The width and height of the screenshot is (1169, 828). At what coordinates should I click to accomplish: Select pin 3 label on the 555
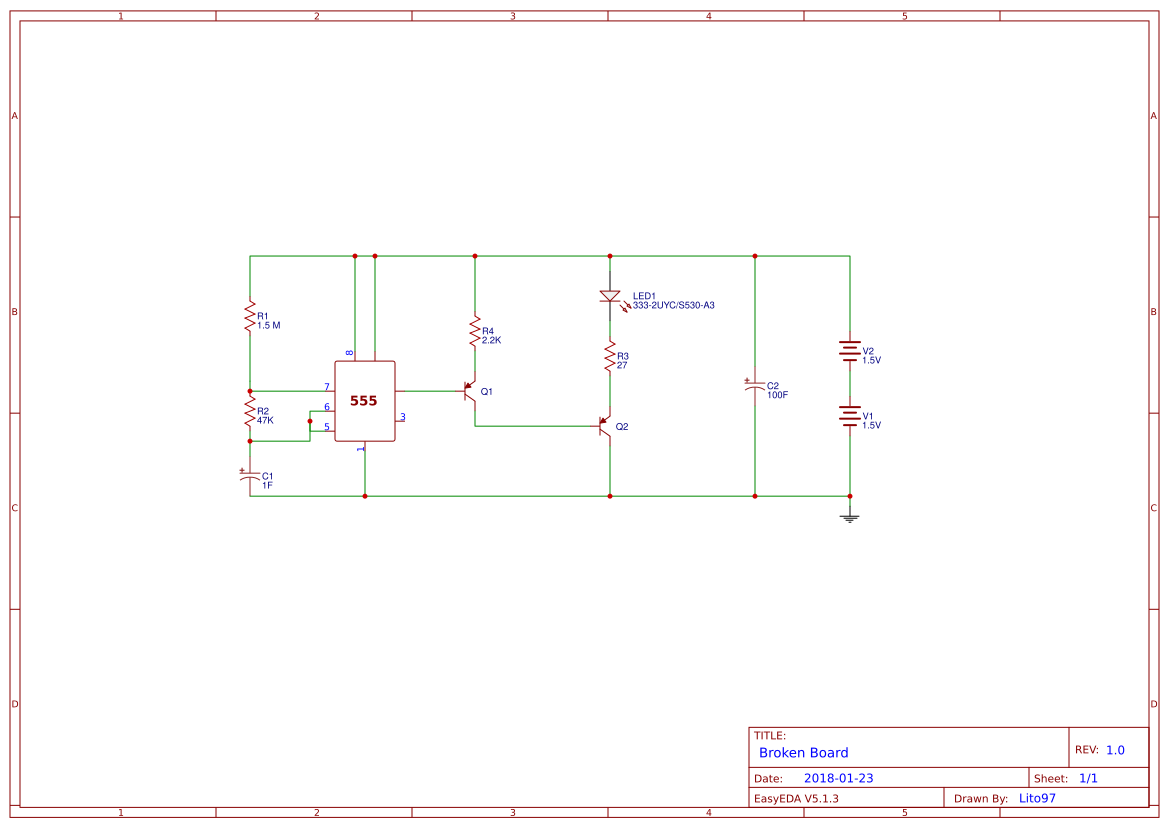pyautogui.click(x=402, y=417)
